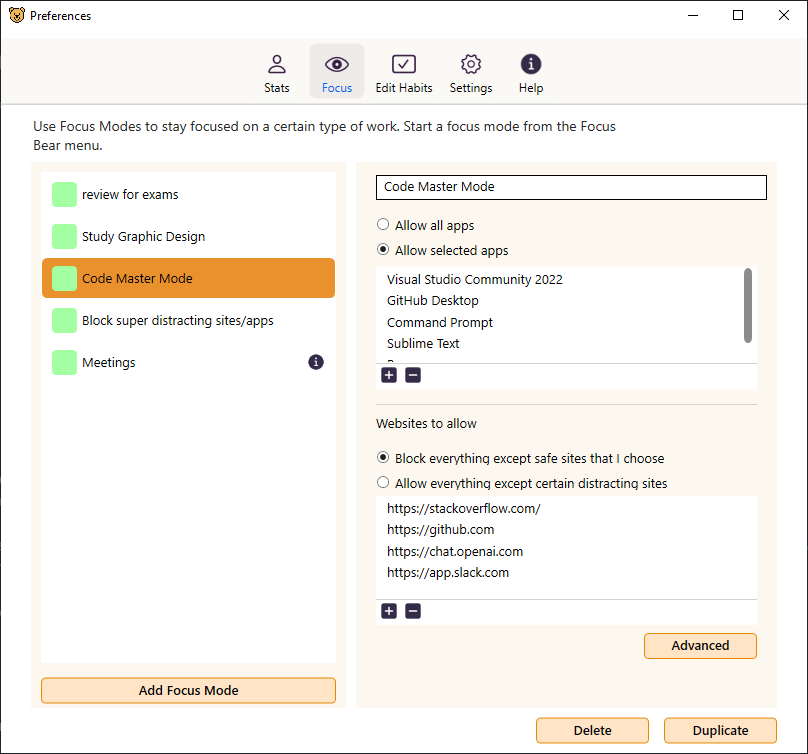Select Sublime Text in the apps list
Image resolution: width=808 pixels, height=754 pixels.
pyautogui.click(x=423, y=343)
